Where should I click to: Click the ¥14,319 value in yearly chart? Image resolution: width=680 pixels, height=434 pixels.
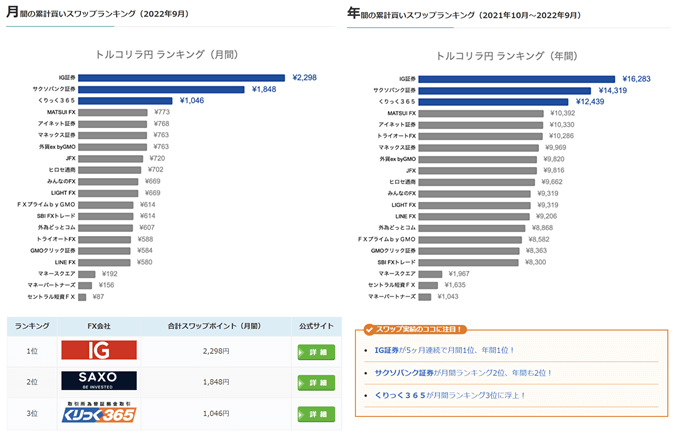click(613, 91)
